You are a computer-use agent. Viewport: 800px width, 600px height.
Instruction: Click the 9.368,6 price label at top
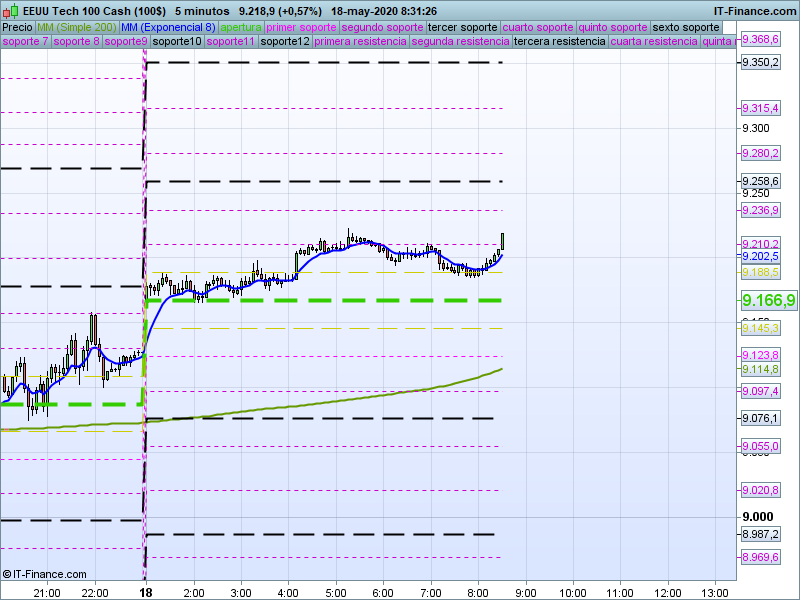tap(760, 40)
